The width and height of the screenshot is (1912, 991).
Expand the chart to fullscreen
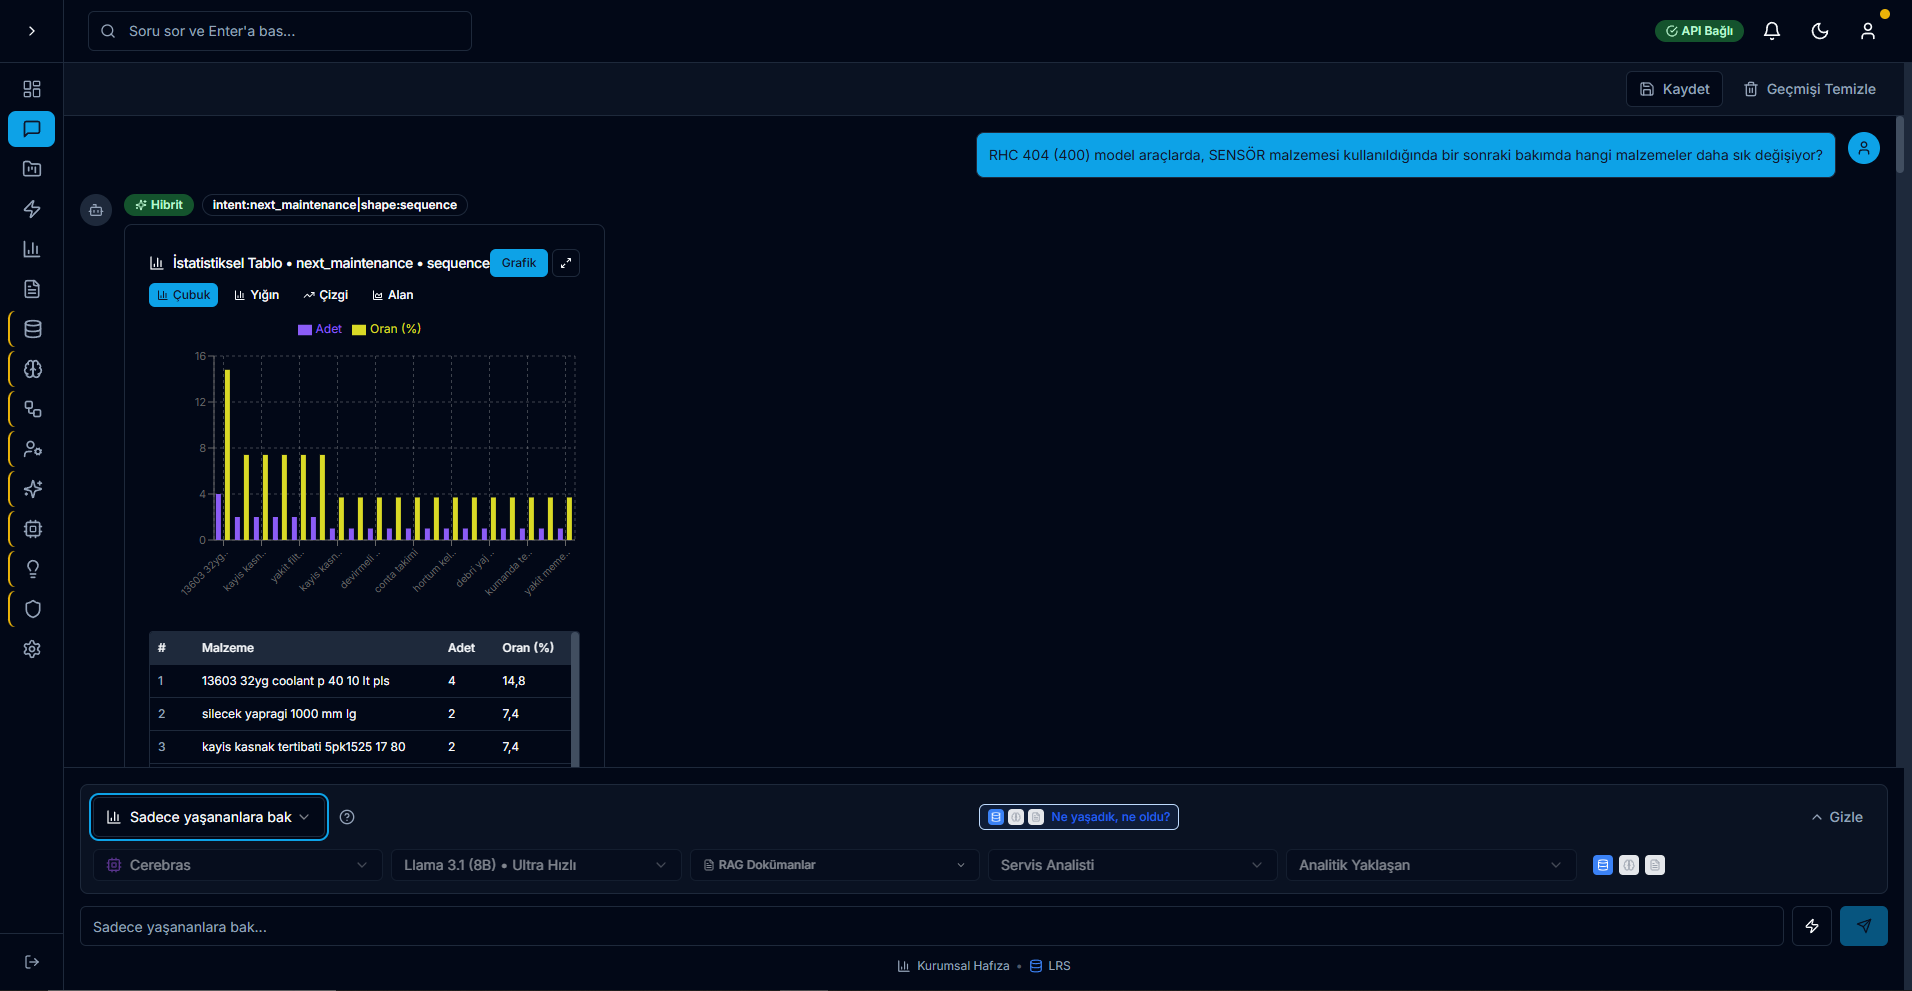(x=566, y=263)
